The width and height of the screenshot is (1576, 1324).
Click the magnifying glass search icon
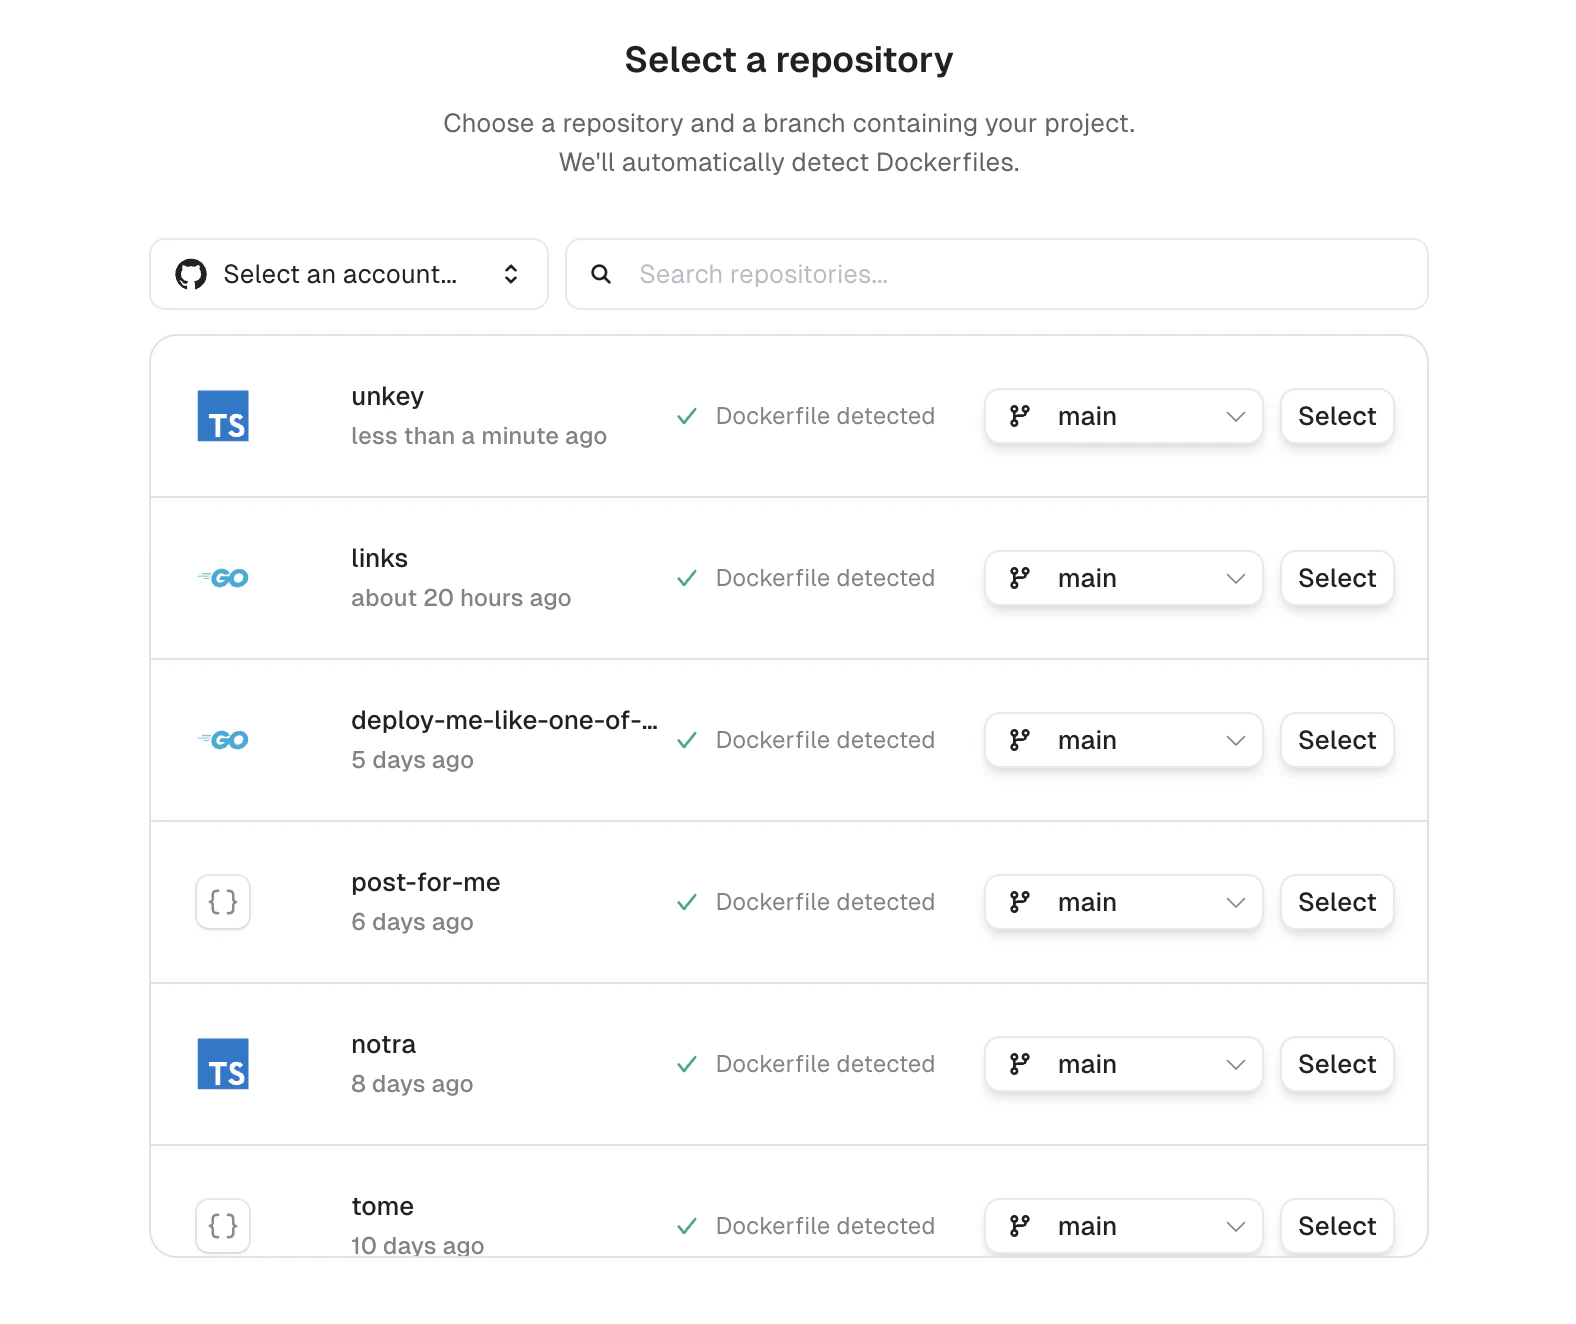tap(601, 274)
